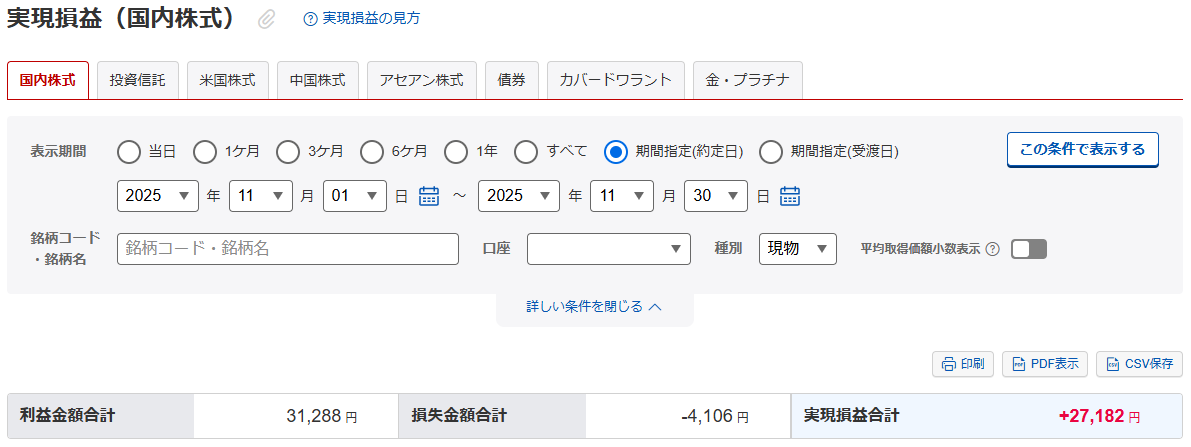The width and height of the screenshot is (1191, 447).
Task: Click the 印刷 print button
Action: tap(962, 364)
